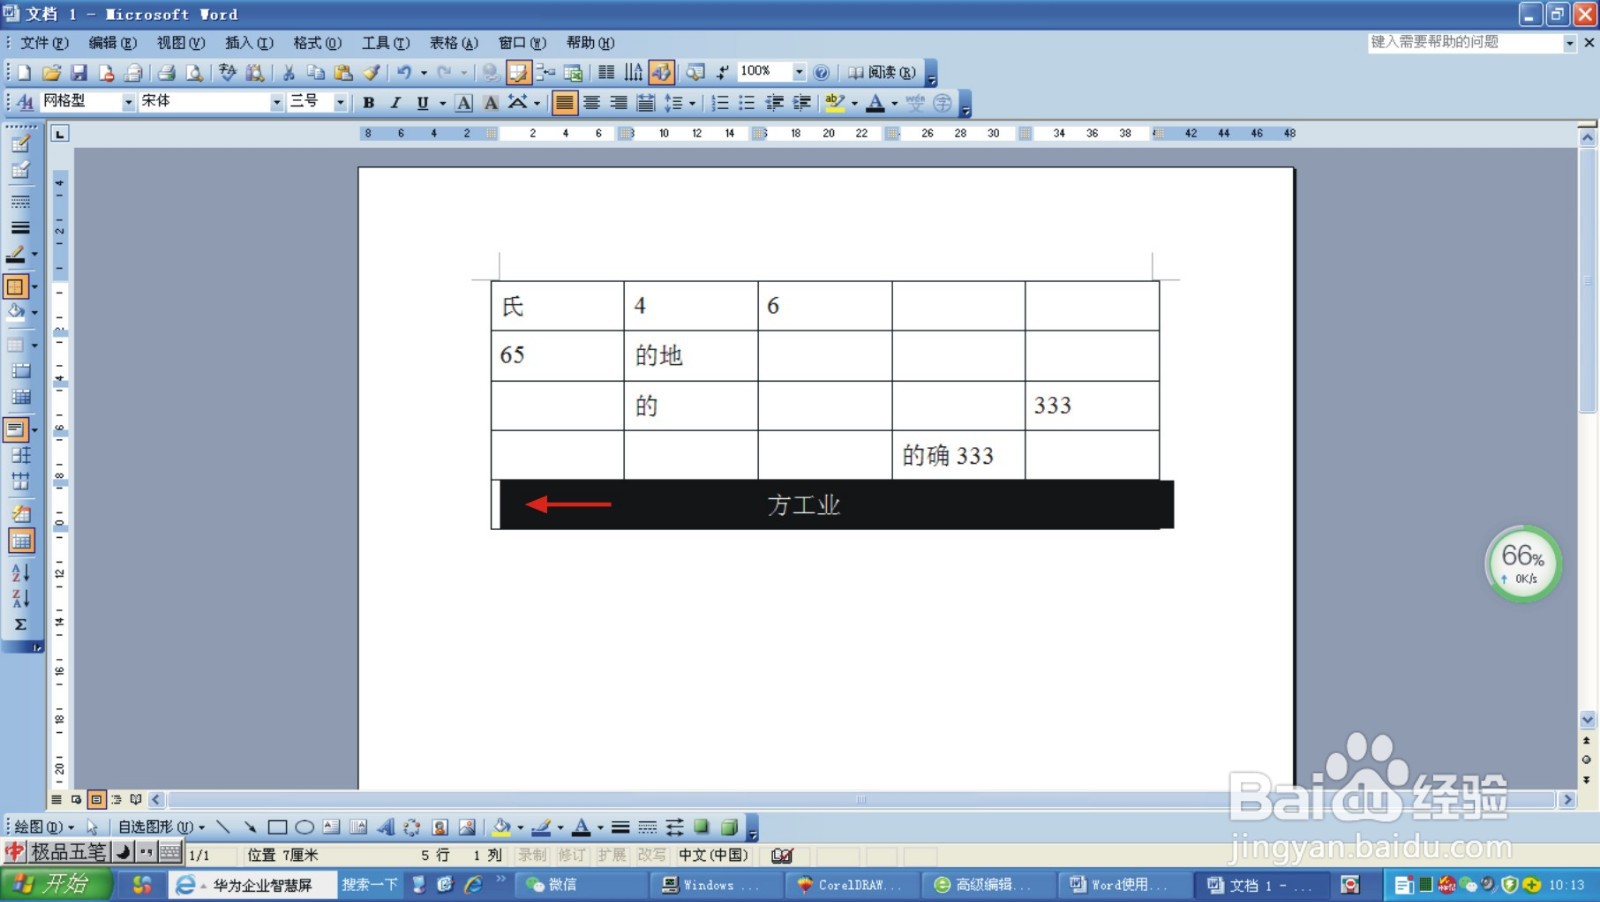Insert WordArt from the drawing toolbar
1600x902 pixels.
coord(385,827)
